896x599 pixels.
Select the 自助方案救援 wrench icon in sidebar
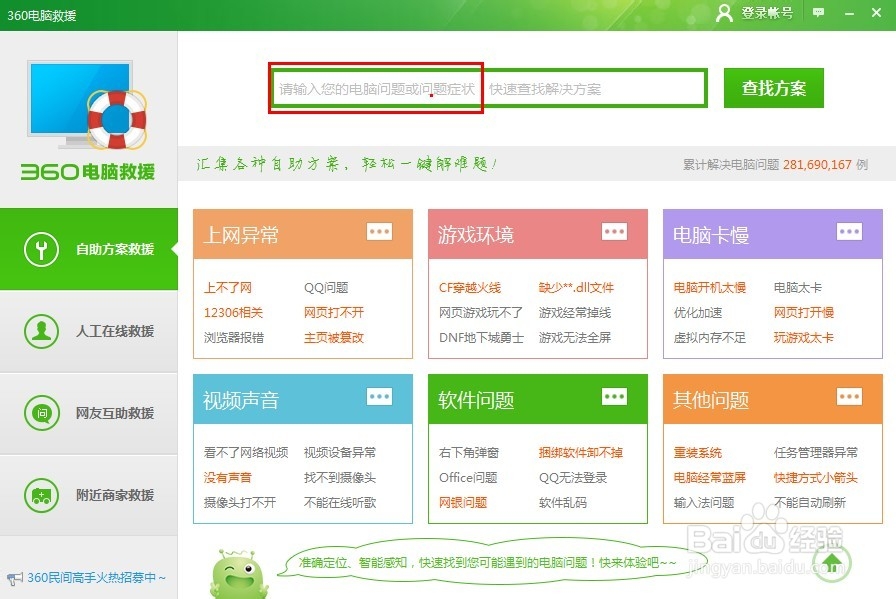pyautogui.click(x=40, y=249)
